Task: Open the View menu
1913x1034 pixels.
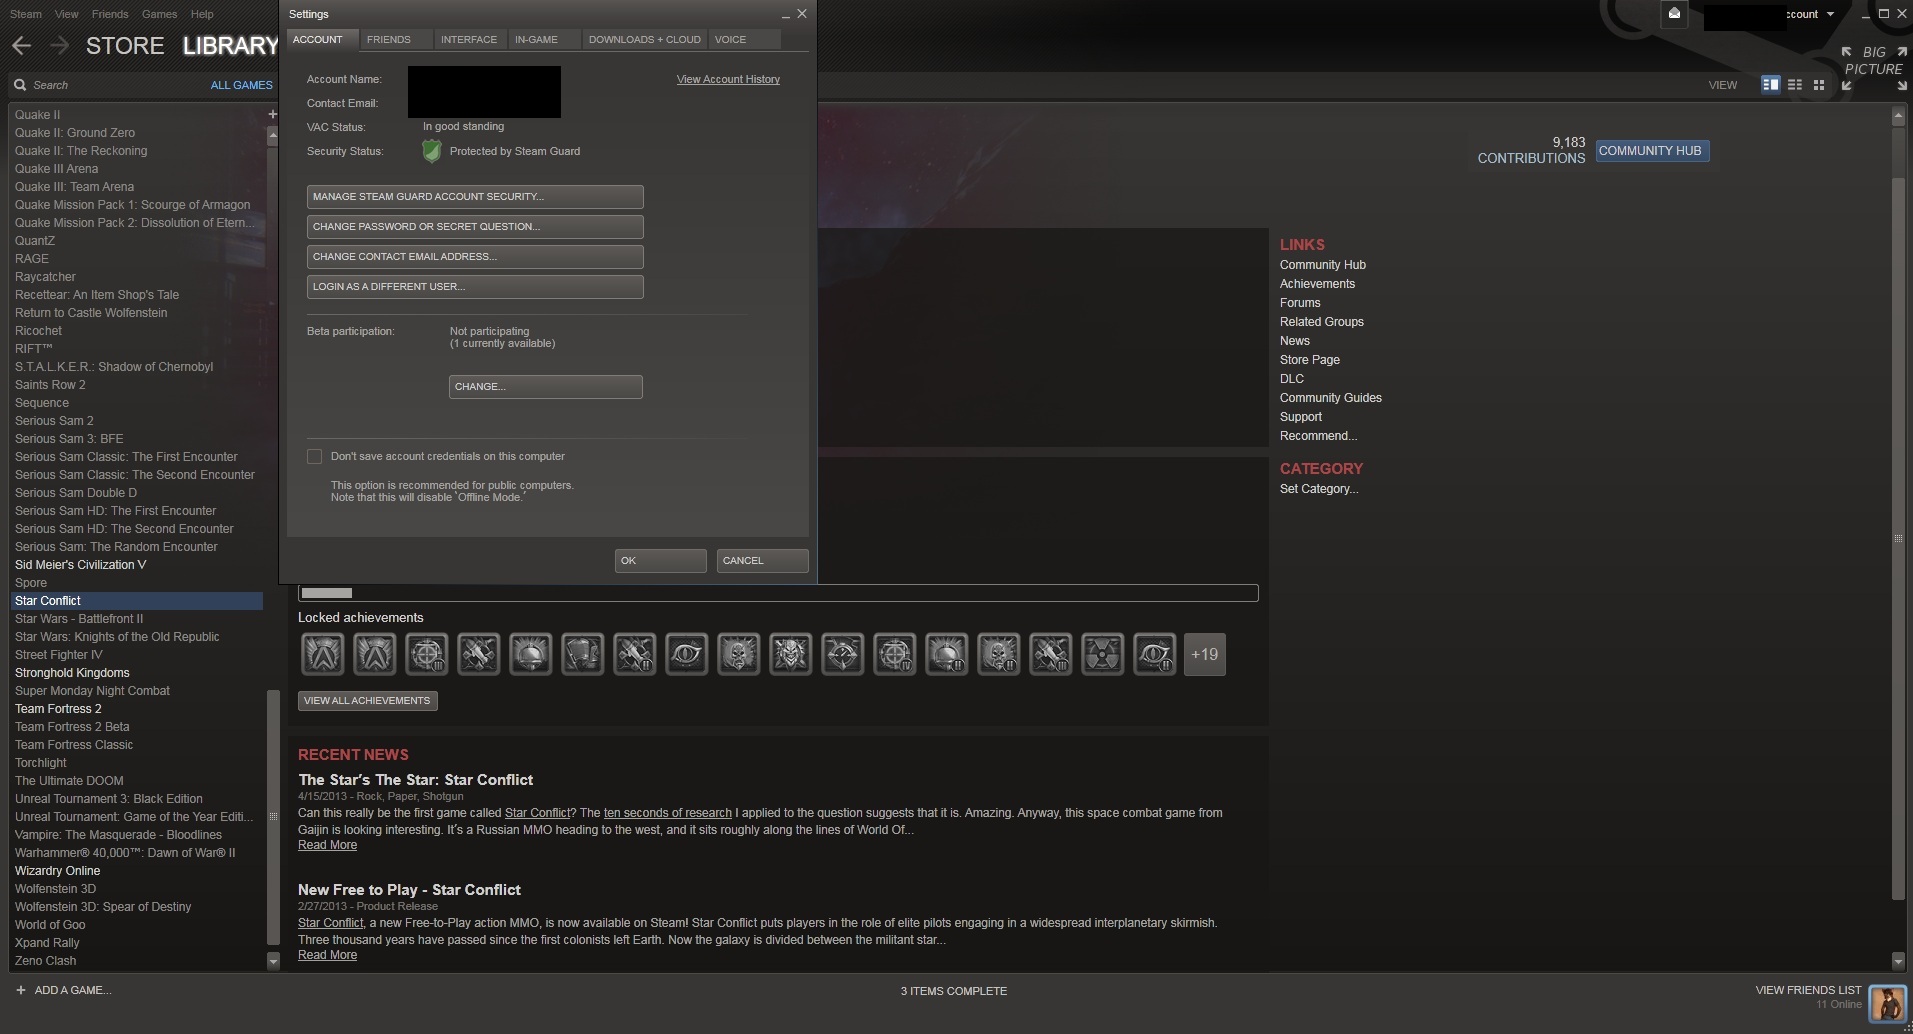Action: [x=66, y=14]
